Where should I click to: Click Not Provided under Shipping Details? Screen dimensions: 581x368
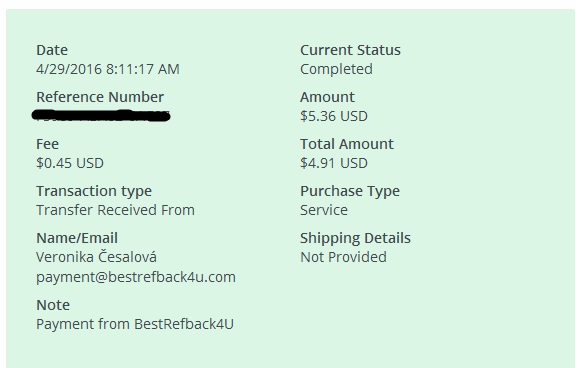pos(343,257)
